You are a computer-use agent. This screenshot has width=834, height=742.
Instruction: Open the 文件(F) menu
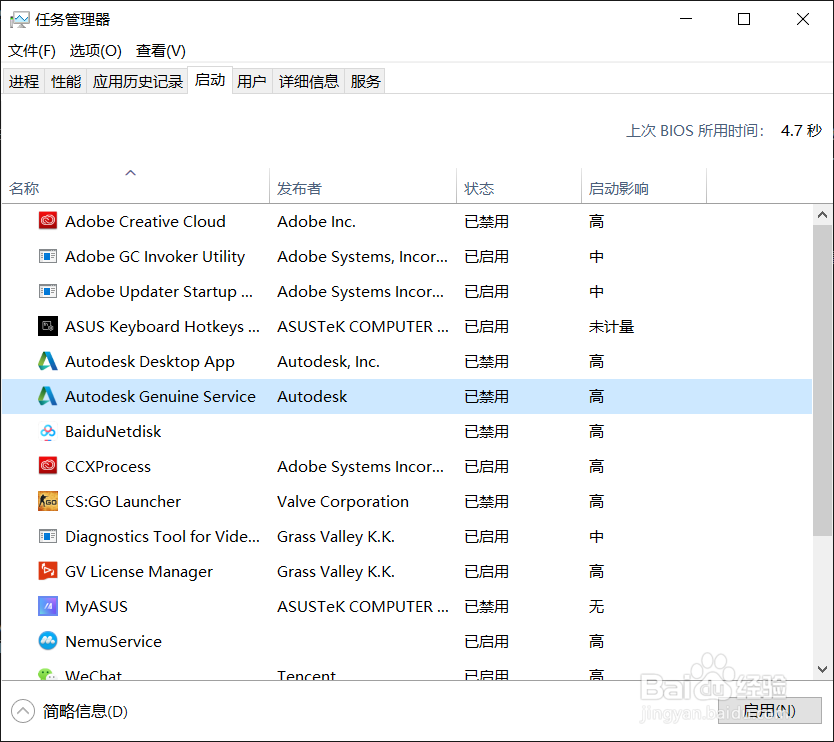point(32,51)
